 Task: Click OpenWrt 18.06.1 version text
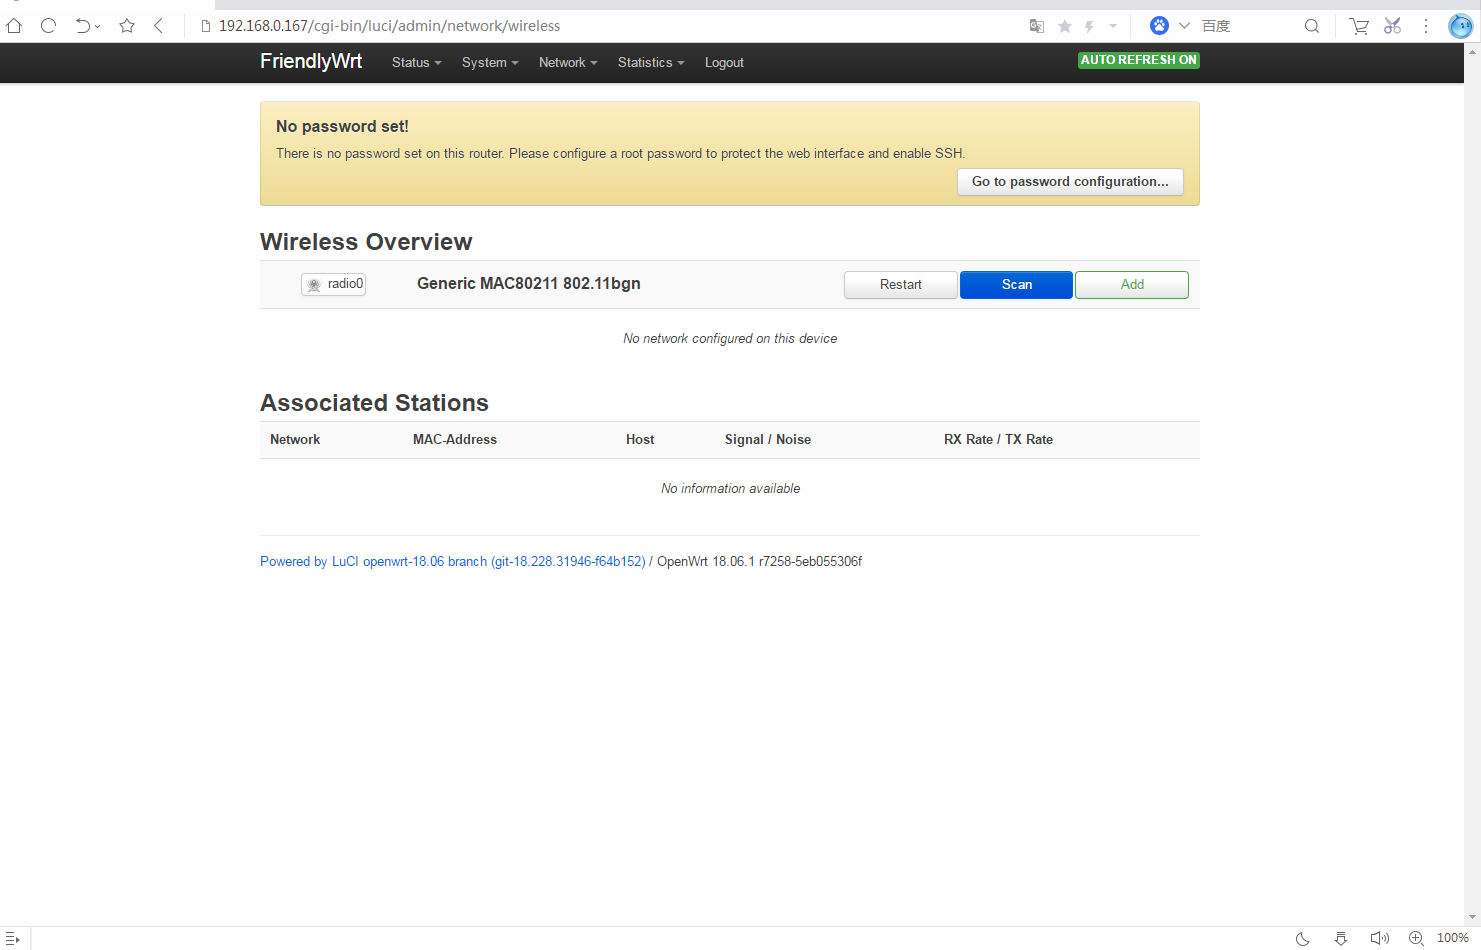pyautogui.click(x=759, y=562)
